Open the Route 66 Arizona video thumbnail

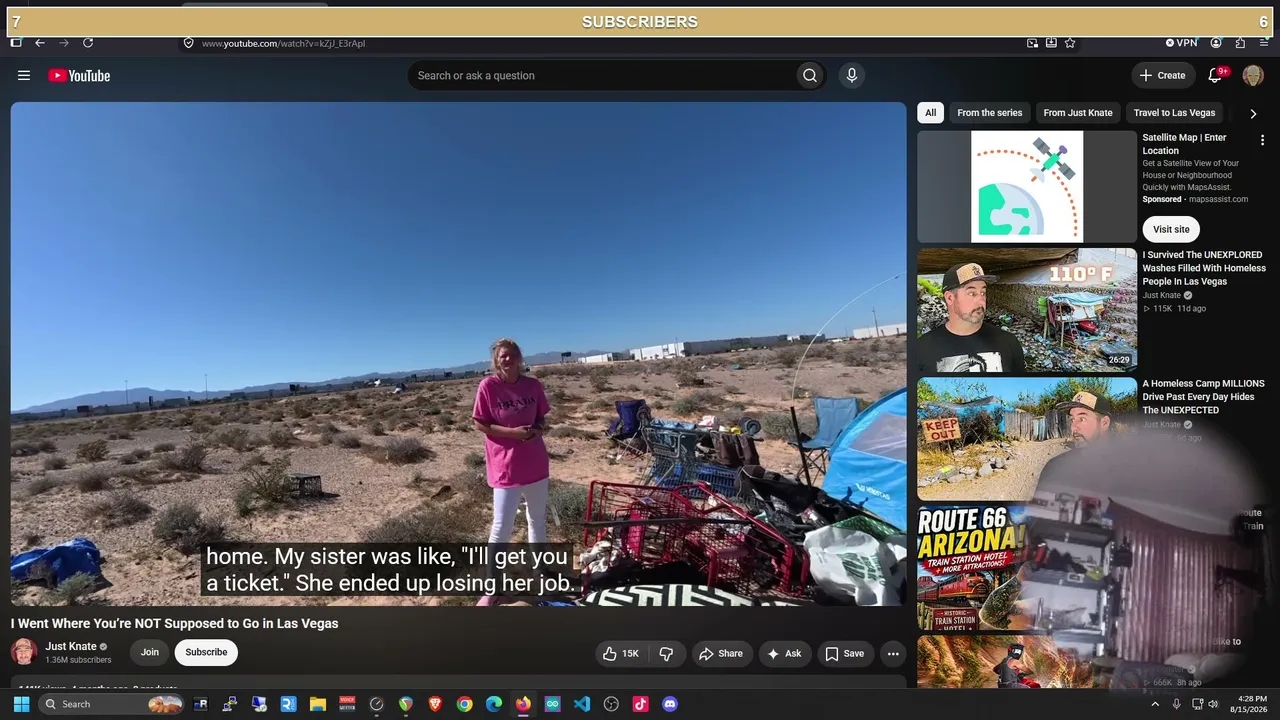(1027, 568)
